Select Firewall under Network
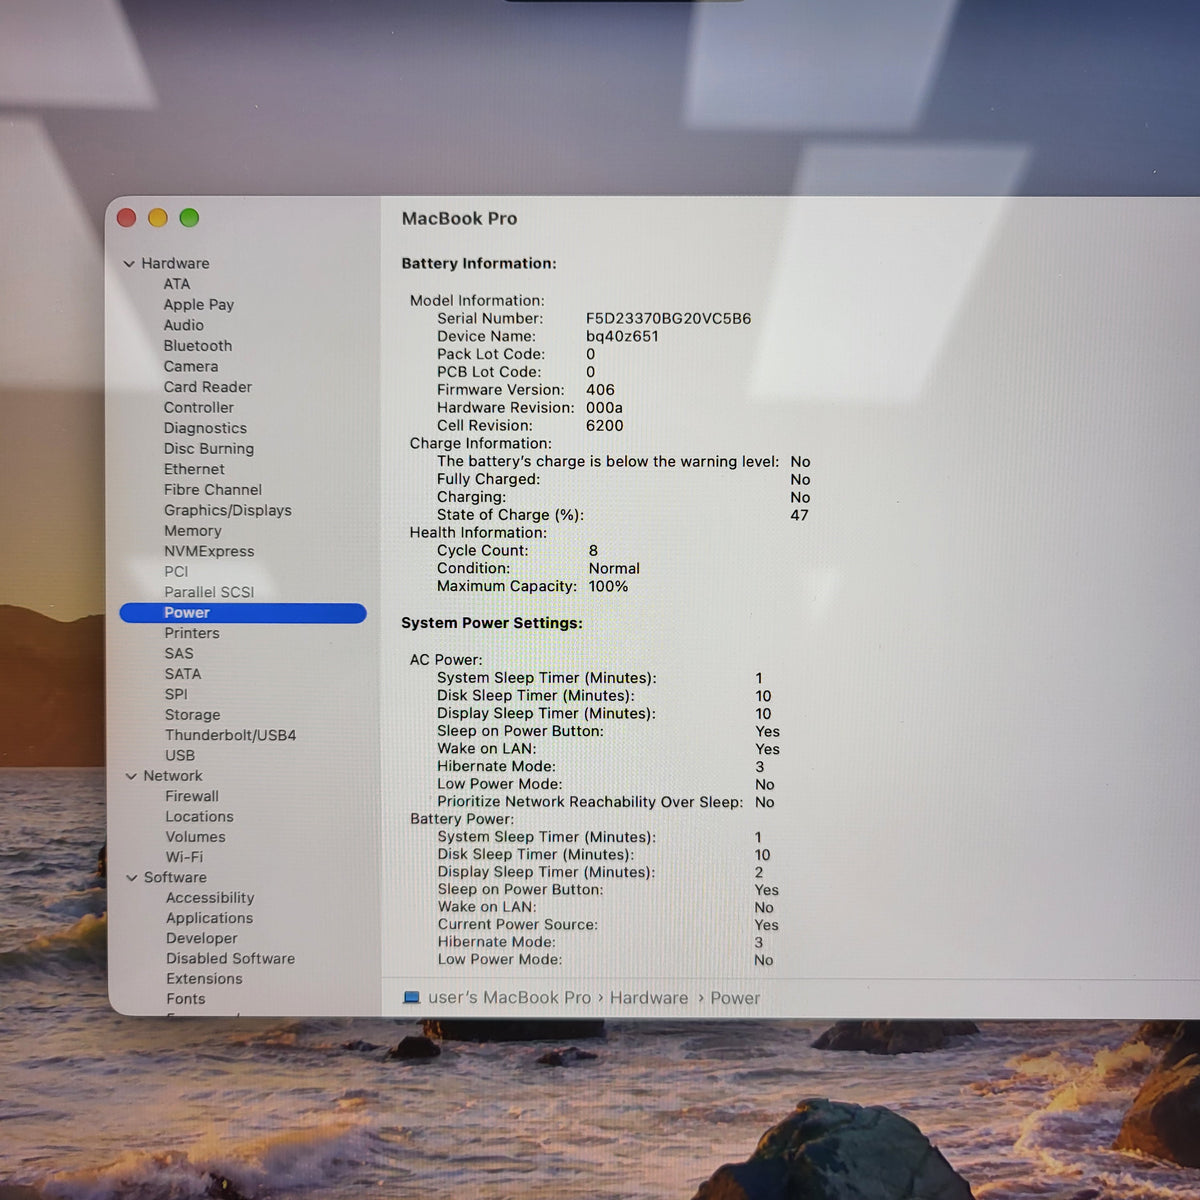This screenshot has height=1200, width=1200. pos(192,797)
